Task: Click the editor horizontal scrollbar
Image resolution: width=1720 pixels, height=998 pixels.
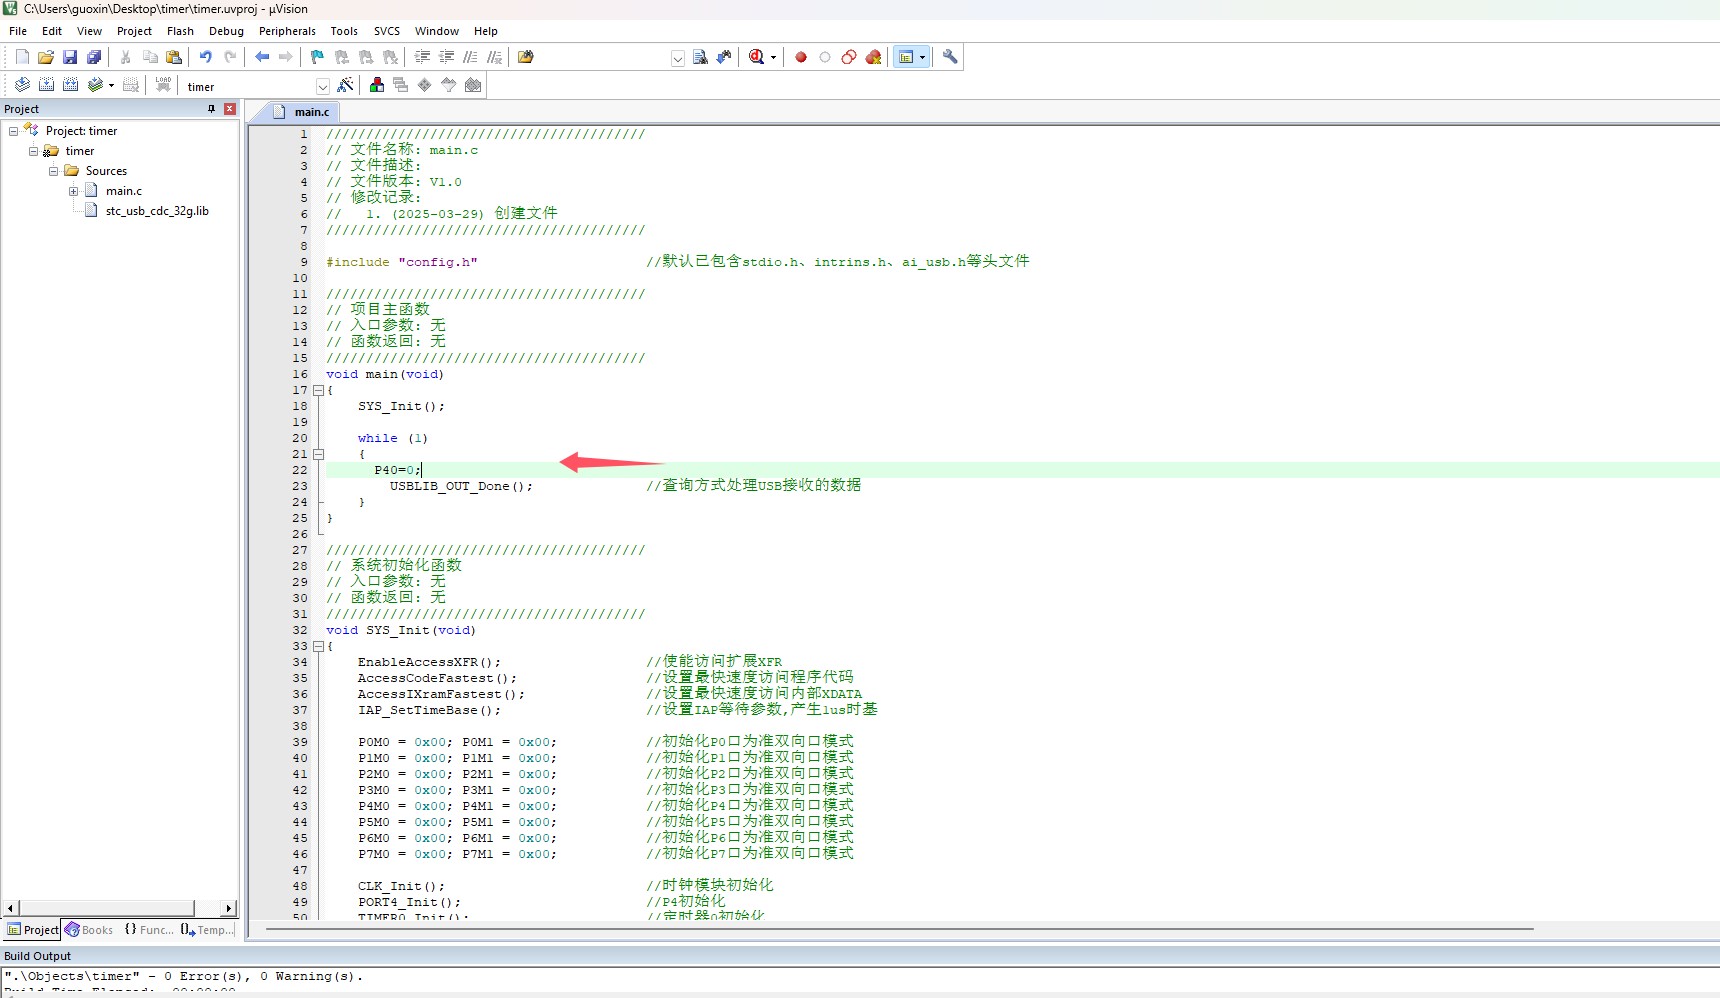Action: (899, 929)
